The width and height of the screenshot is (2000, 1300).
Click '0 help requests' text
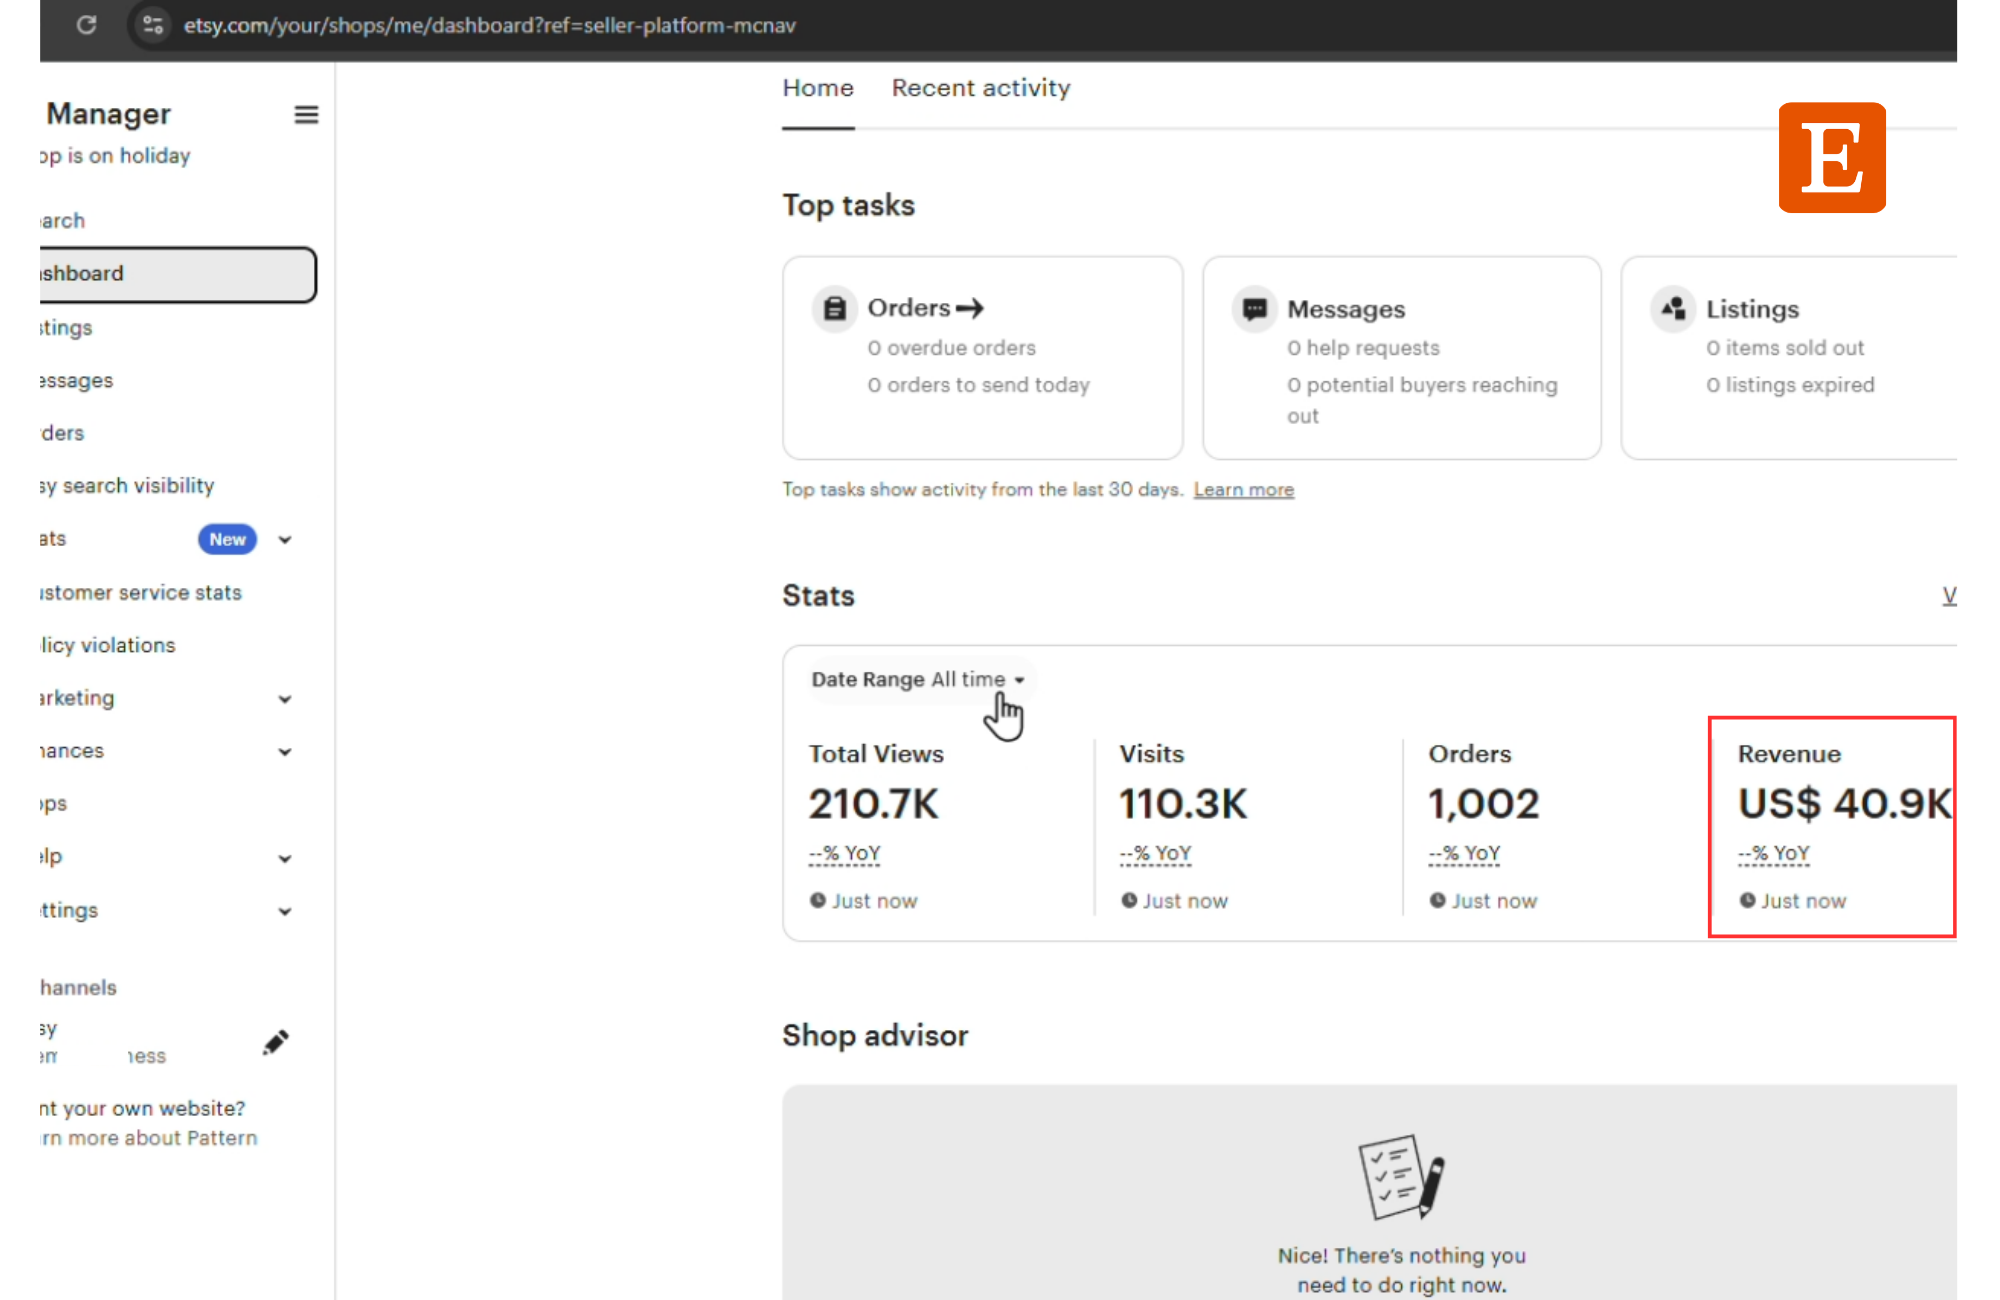point(1364,348)
